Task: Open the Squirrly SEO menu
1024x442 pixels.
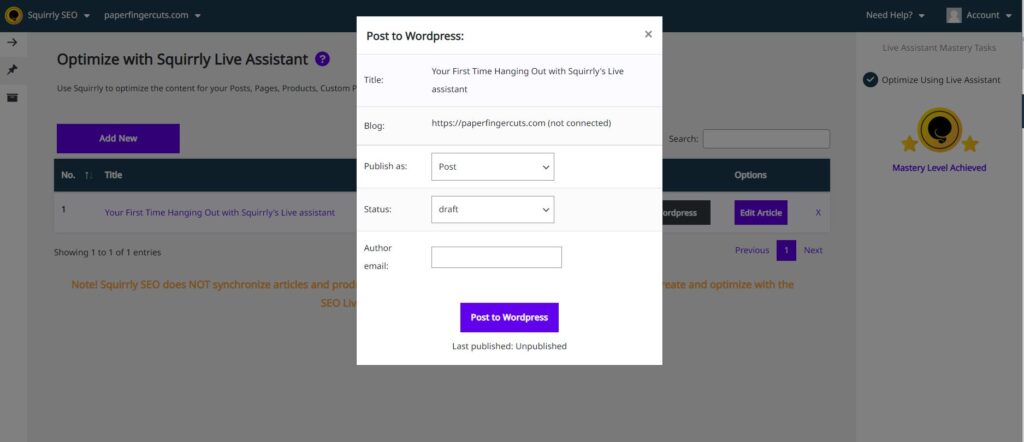Action: (x=59, y=15)
